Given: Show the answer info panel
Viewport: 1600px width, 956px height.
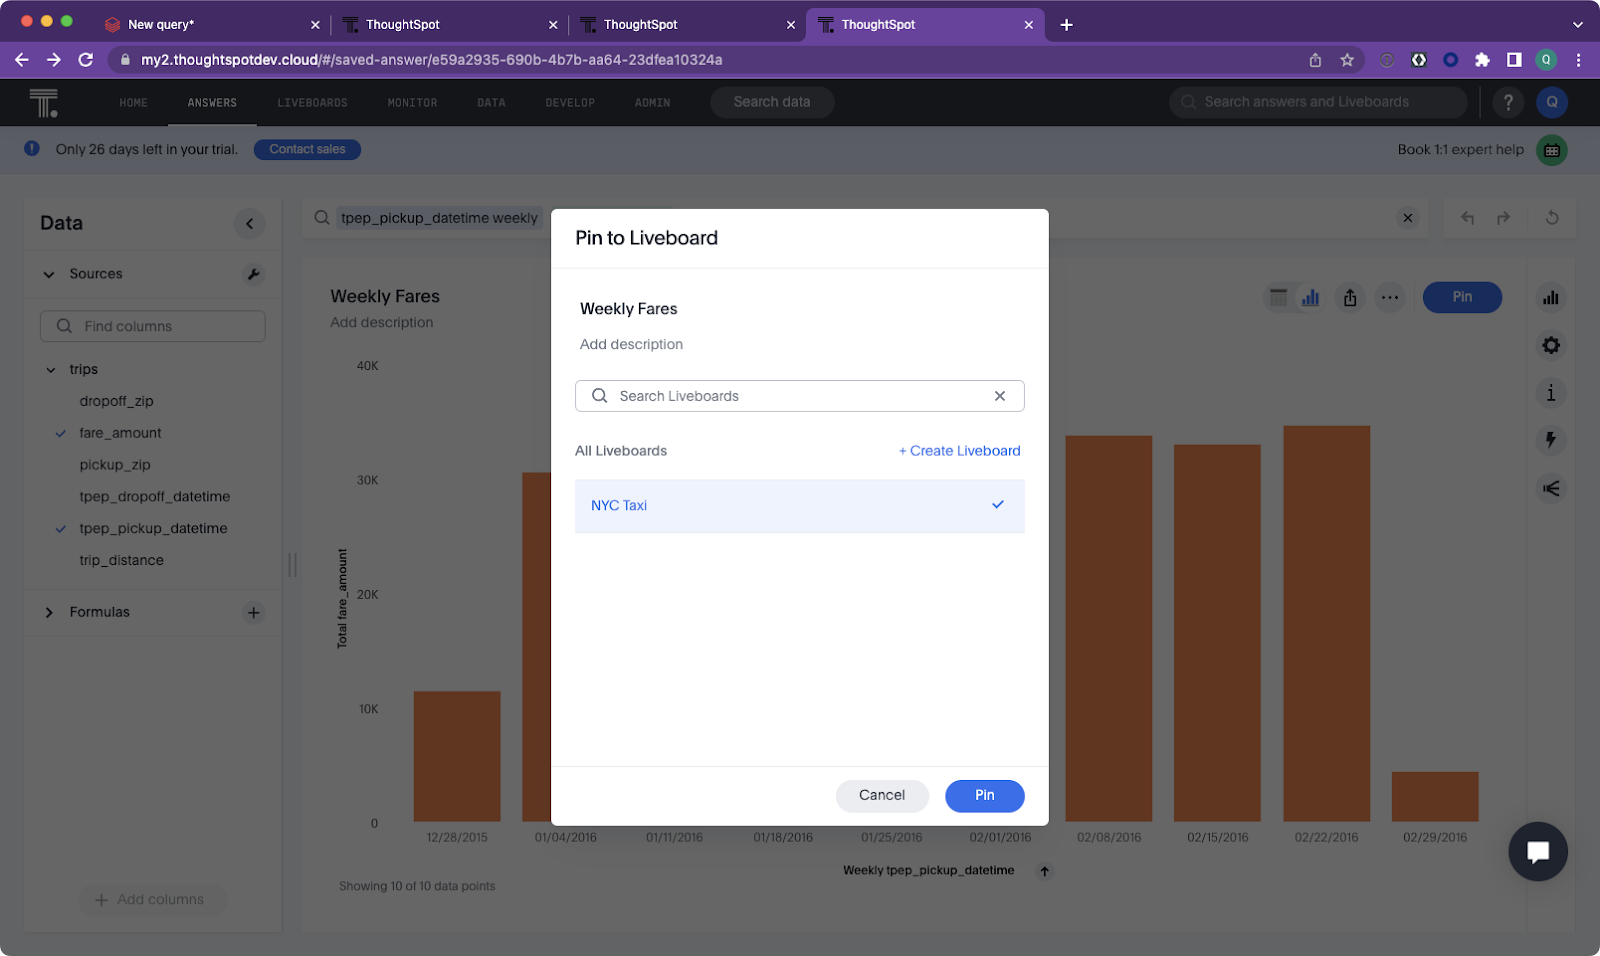Looking at the screenshot, I should pos(1550,393).
